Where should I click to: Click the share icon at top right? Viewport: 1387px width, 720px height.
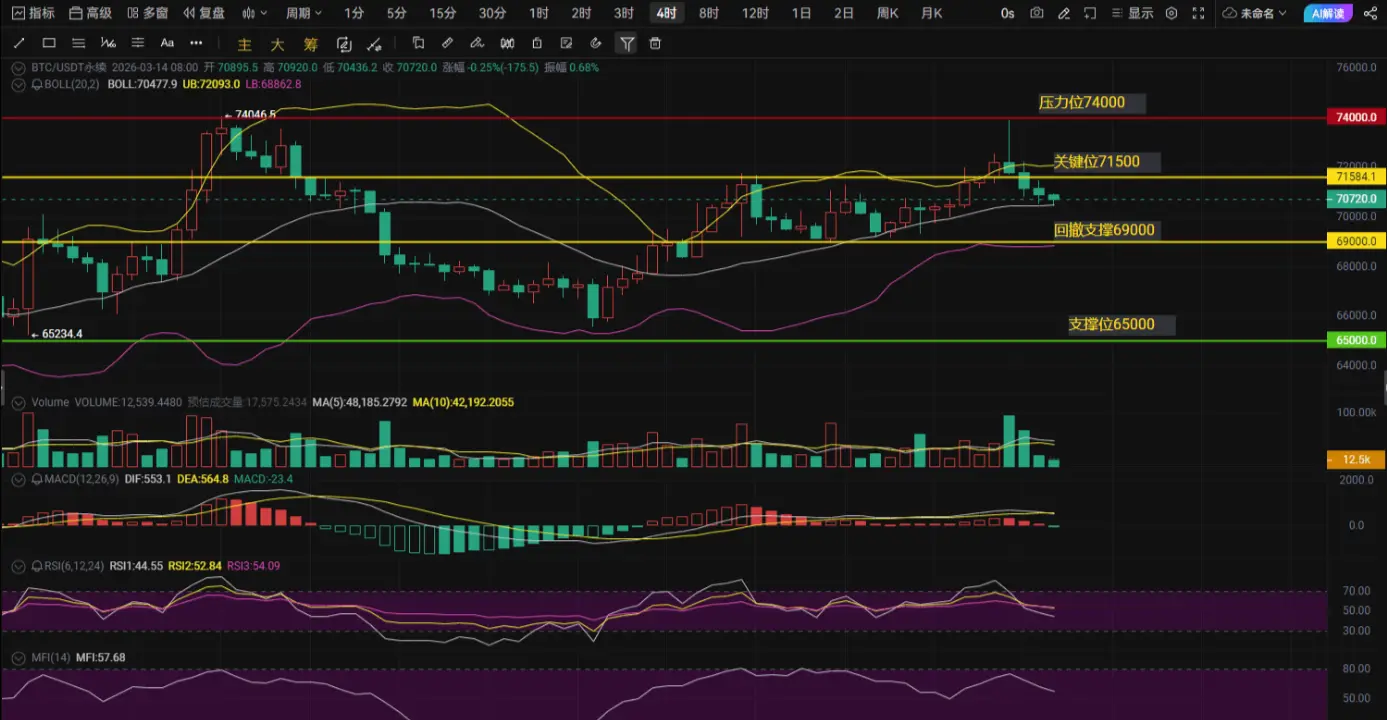[x=1370, y=13]
